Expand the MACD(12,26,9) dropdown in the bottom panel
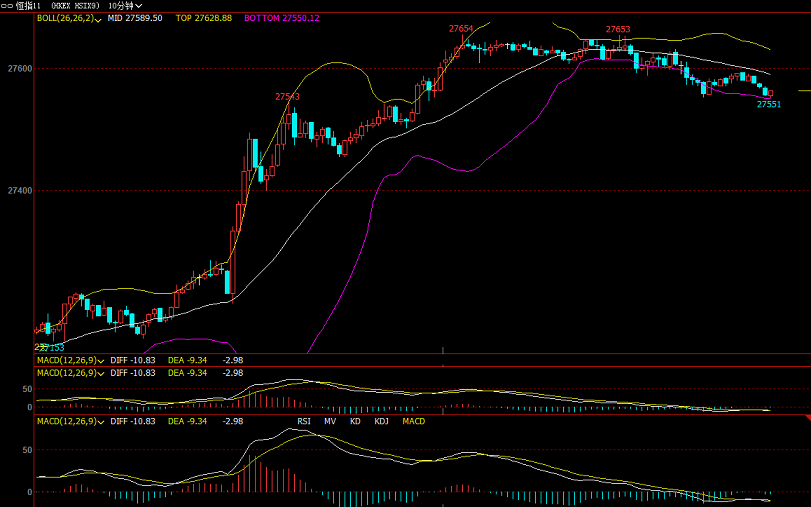Viewport: 811px width, 507px height. pyautogui.click(x=68, y=422)
